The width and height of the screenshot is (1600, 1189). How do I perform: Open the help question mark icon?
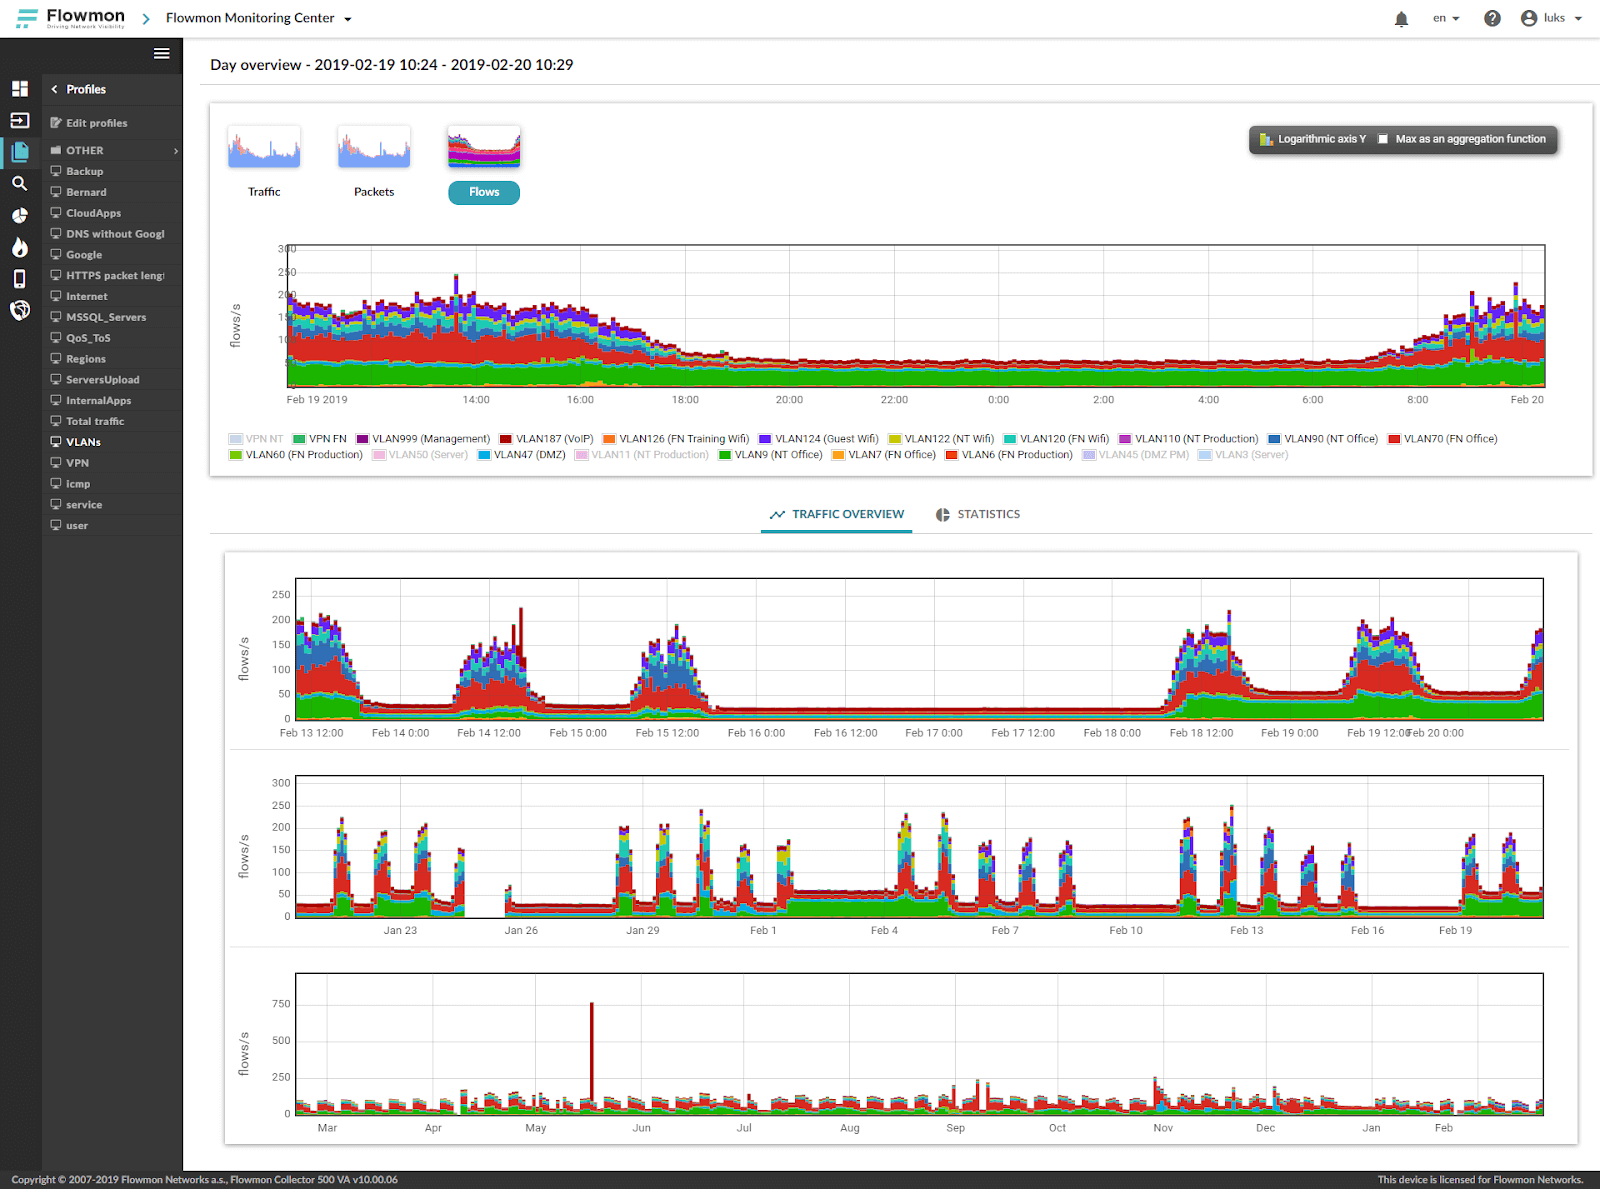coord(1492,19)
